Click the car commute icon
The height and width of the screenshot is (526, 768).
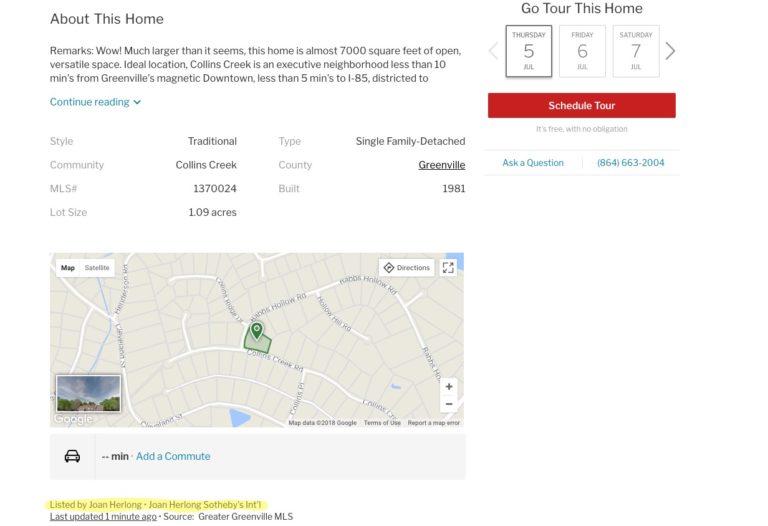pos(72,456)
